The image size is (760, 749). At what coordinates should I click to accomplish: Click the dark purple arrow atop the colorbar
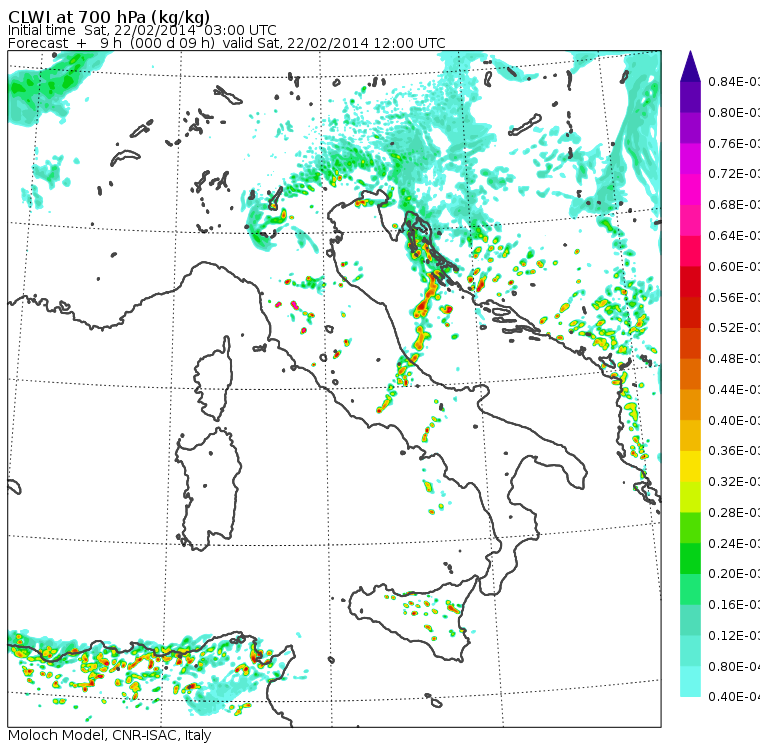(691, 68)
